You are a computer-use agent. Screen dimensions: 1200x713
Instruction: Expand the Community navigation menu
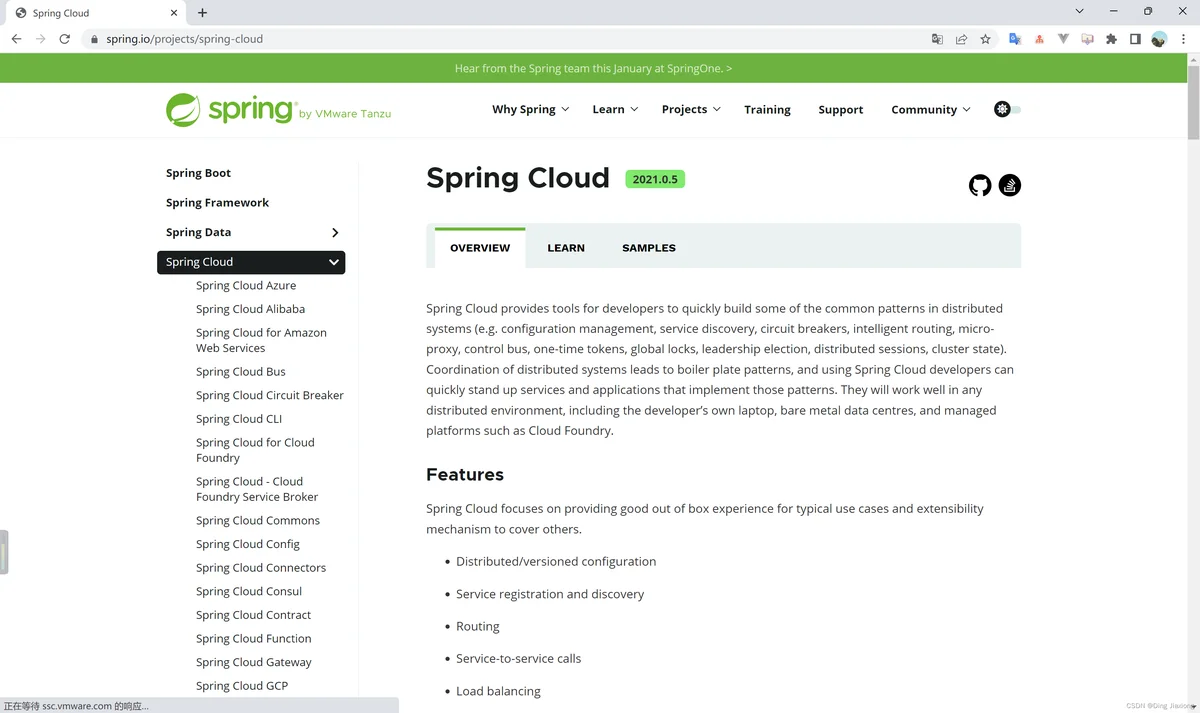tap(931, 109)
